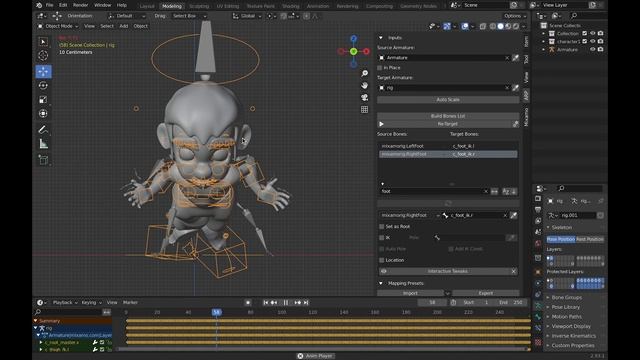The width and height of the screenshot is (640, 360).
Task: Open the Render menu
Action: point(80,5)
